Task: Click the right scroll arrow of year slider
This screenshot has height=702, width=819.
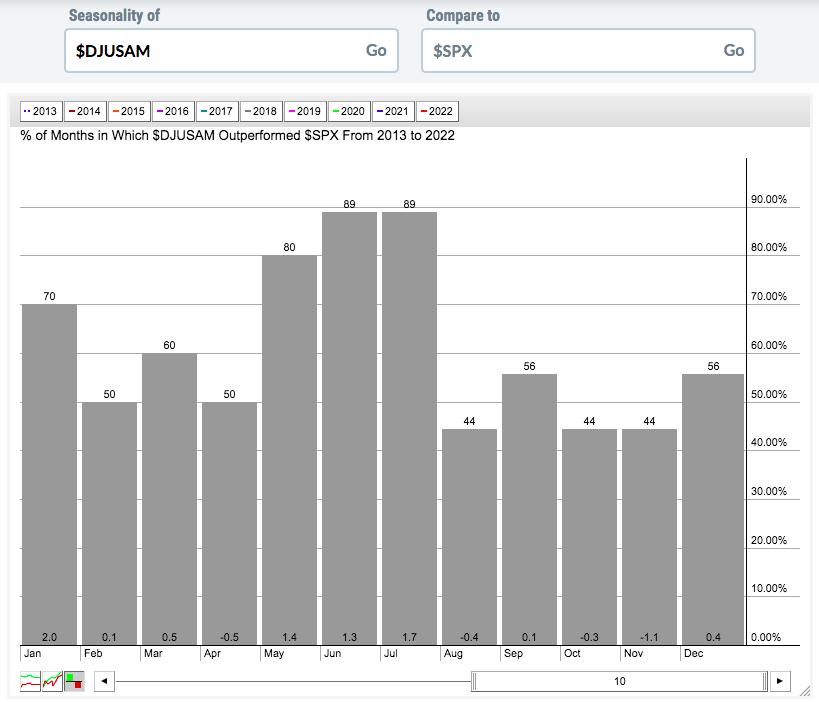Action: click(780, 682)
